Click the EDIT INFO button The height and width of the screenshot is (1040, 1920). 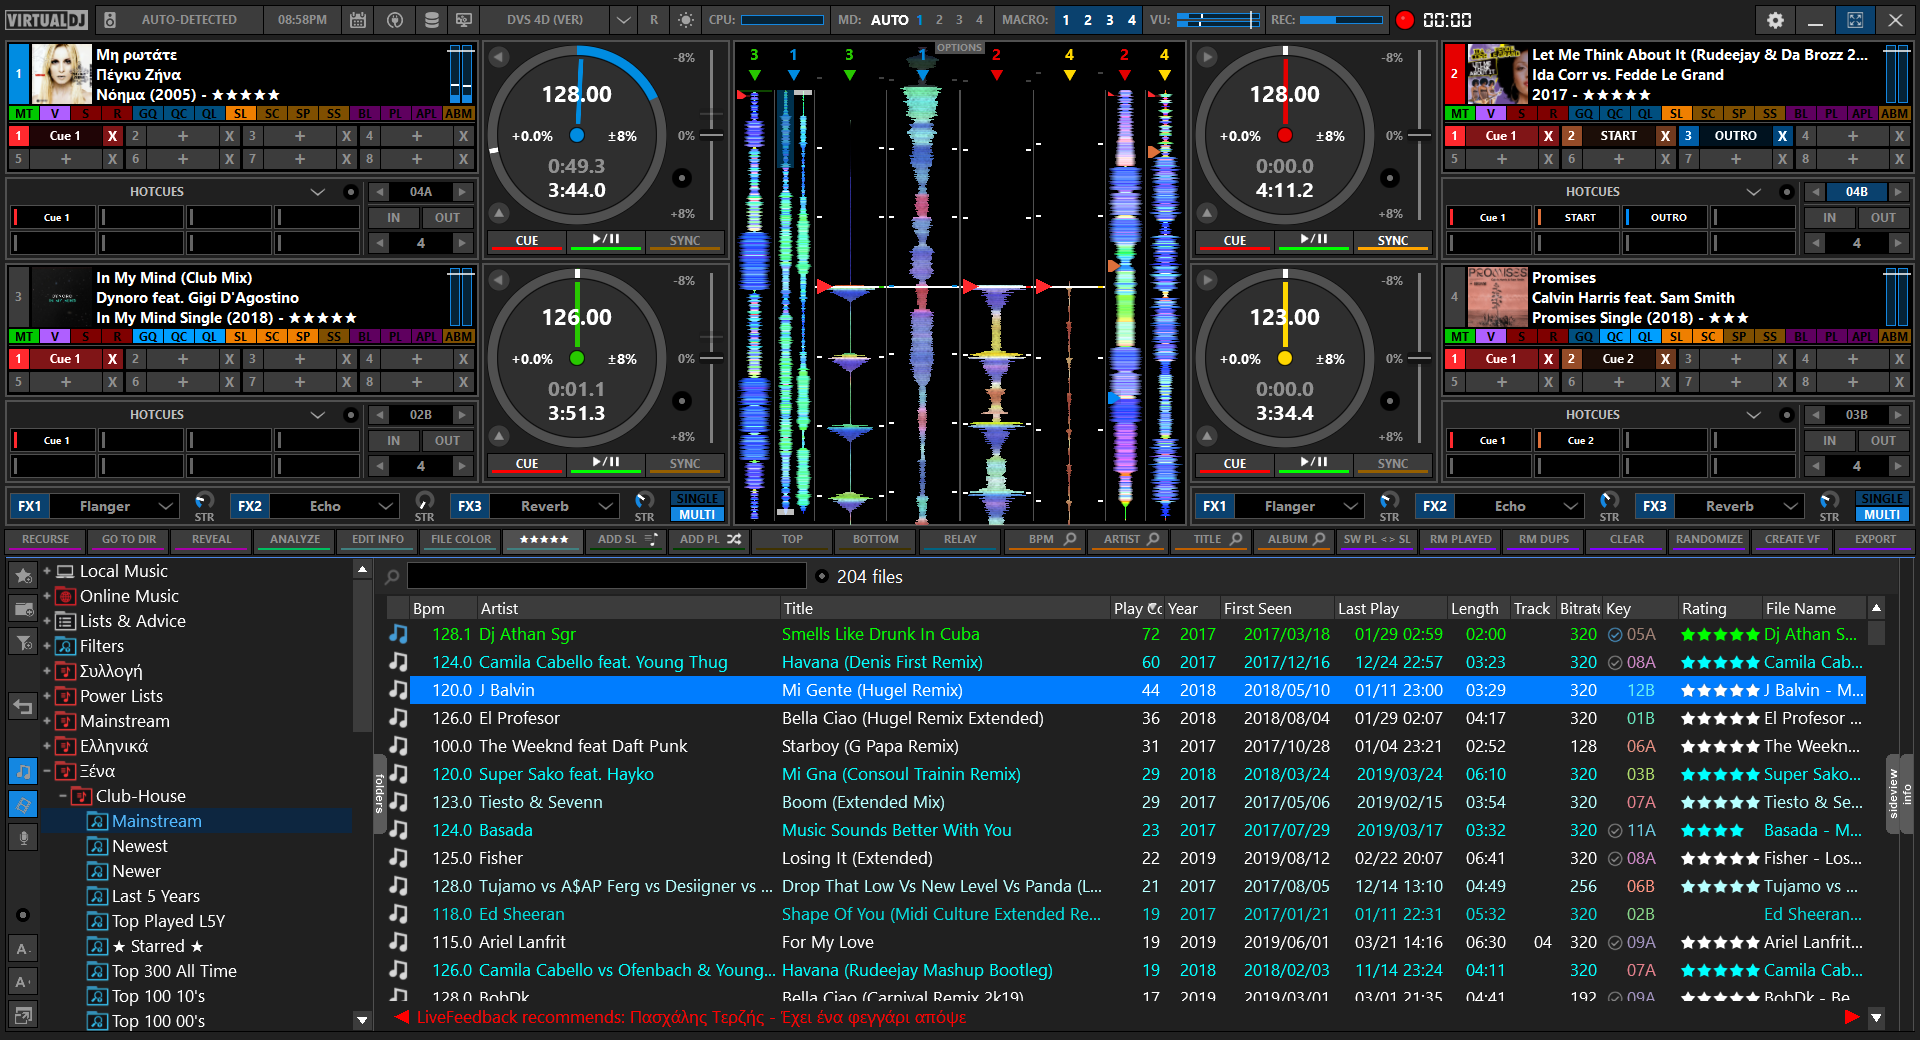coord(378,539)
